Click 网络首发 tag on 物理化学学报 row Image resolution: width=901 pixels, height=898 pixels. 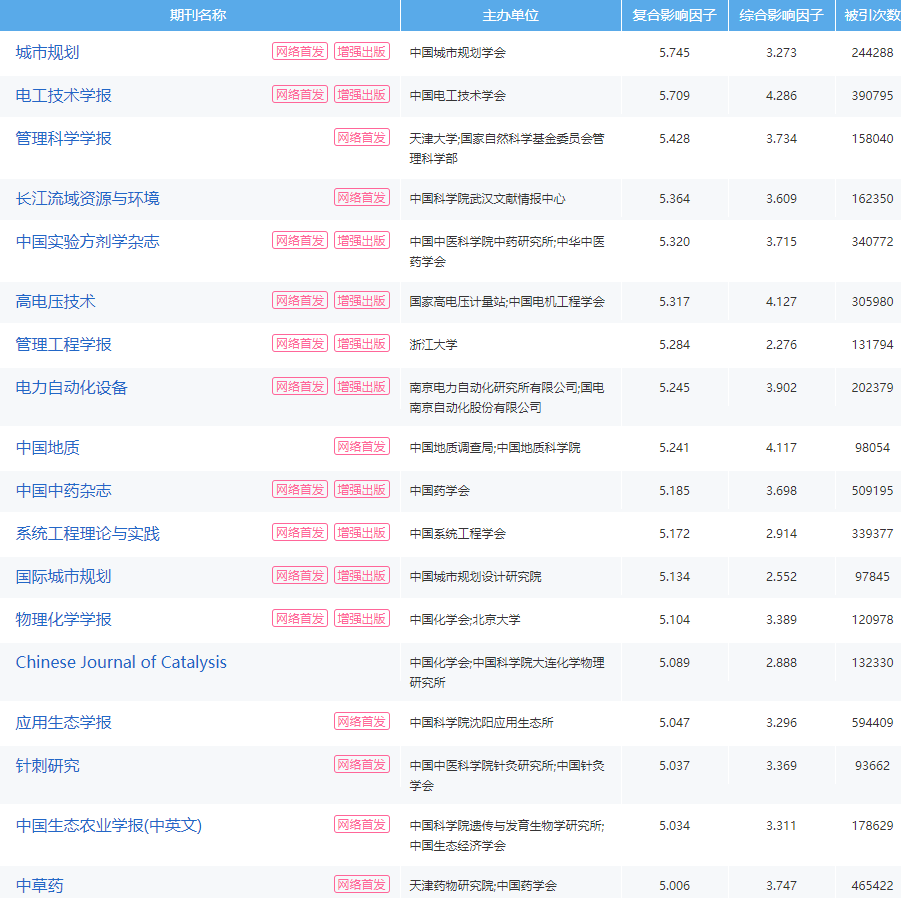coord(300,619)
